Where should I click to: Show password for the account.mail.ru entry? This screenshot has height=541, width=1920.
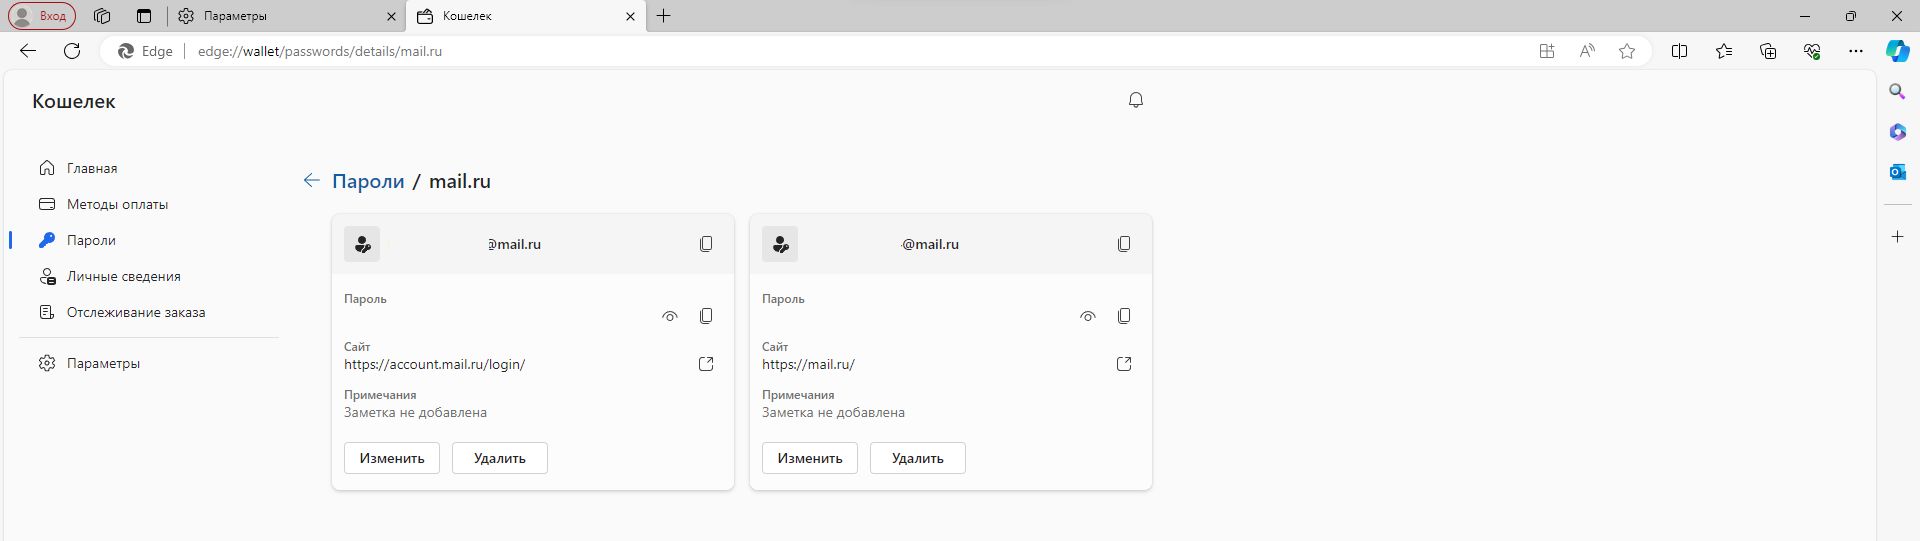click(x=670, y=316)
